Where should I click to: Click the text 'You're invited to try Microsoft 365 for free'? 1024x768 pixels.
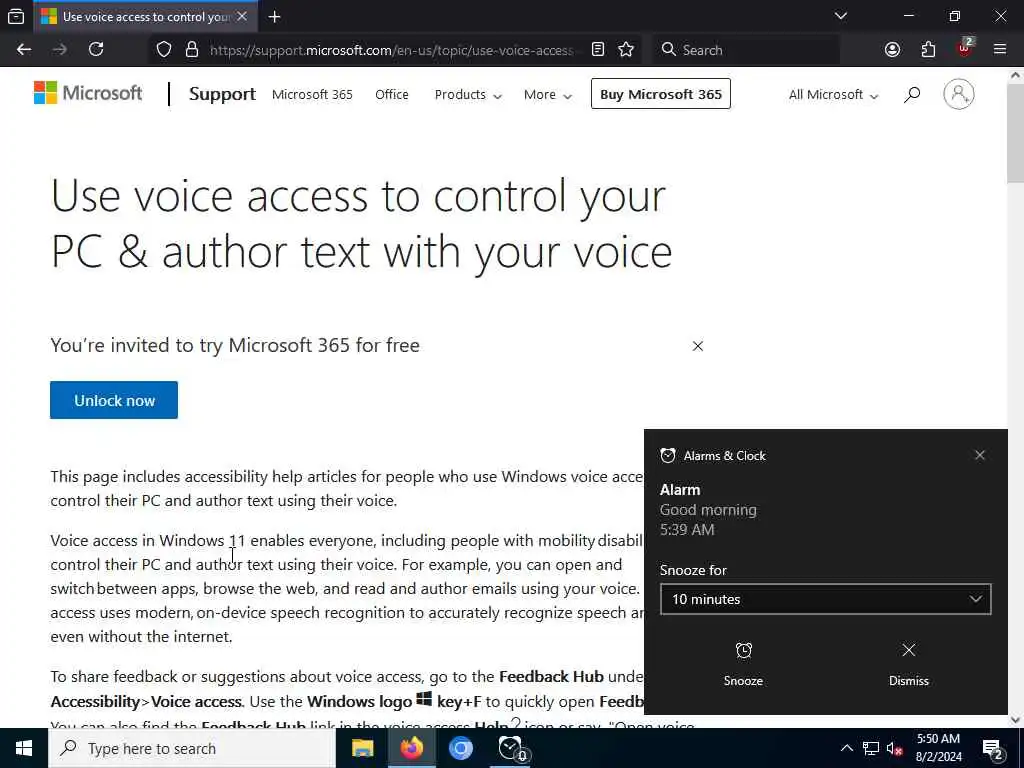point(235,345)
